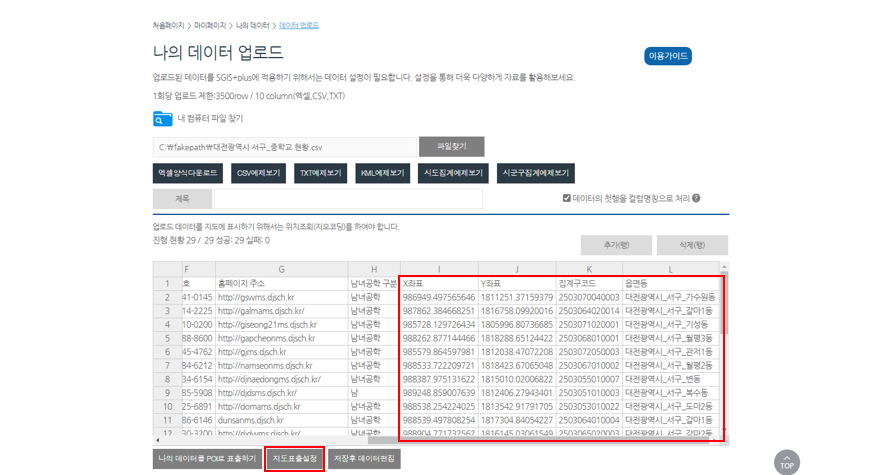Click the 삭제(행) delete row button
This screenshot has width=881, height=475.
click(692, 245)
